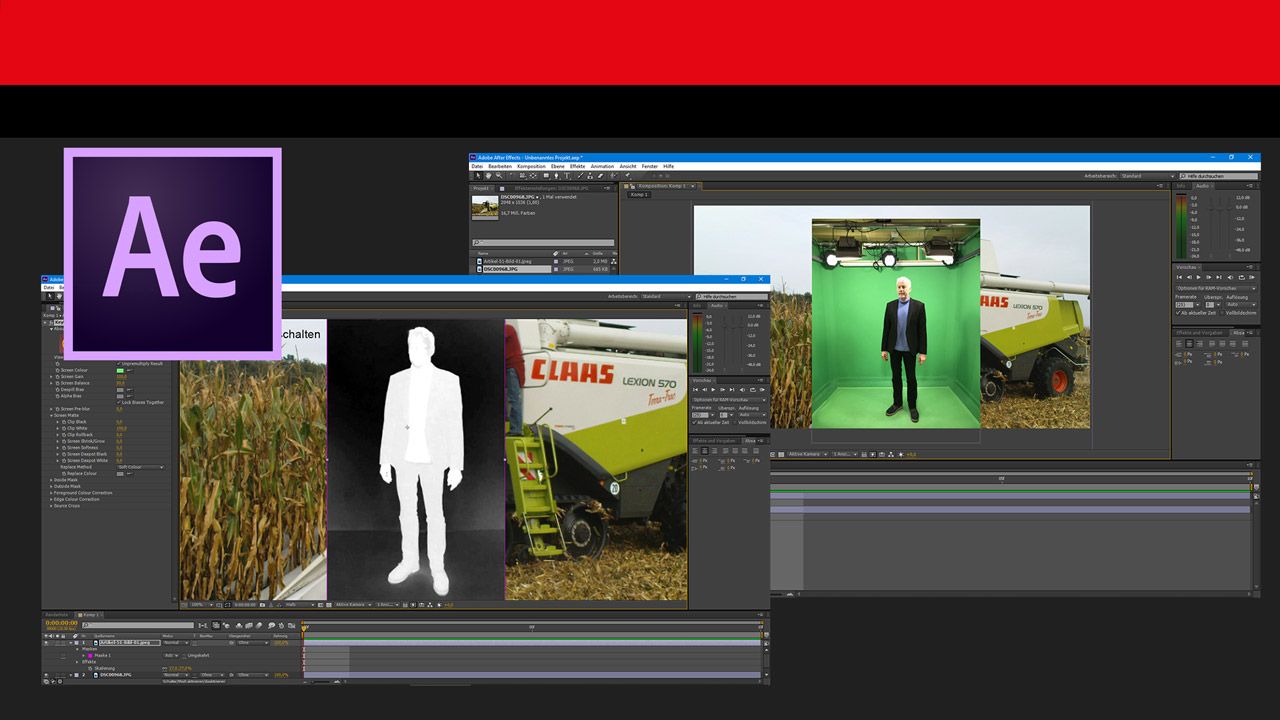
Task: Open the Effekte menu
Action: 578,166
